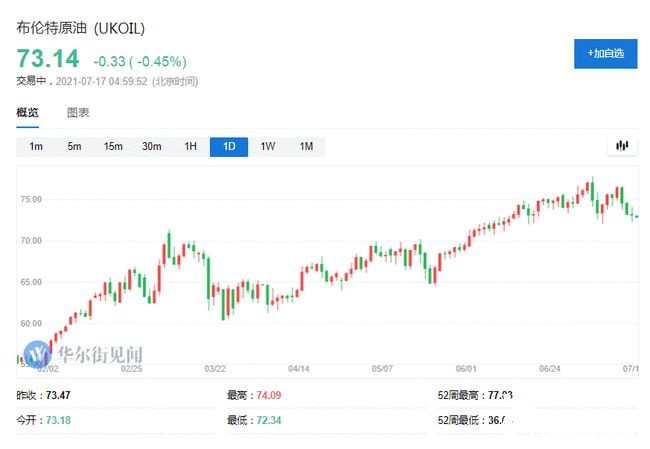Image resolution: width=650 pixels, height=449 pixels.
Task: Click the 03/22 date marker on axis
Action: tap(215, 368)
